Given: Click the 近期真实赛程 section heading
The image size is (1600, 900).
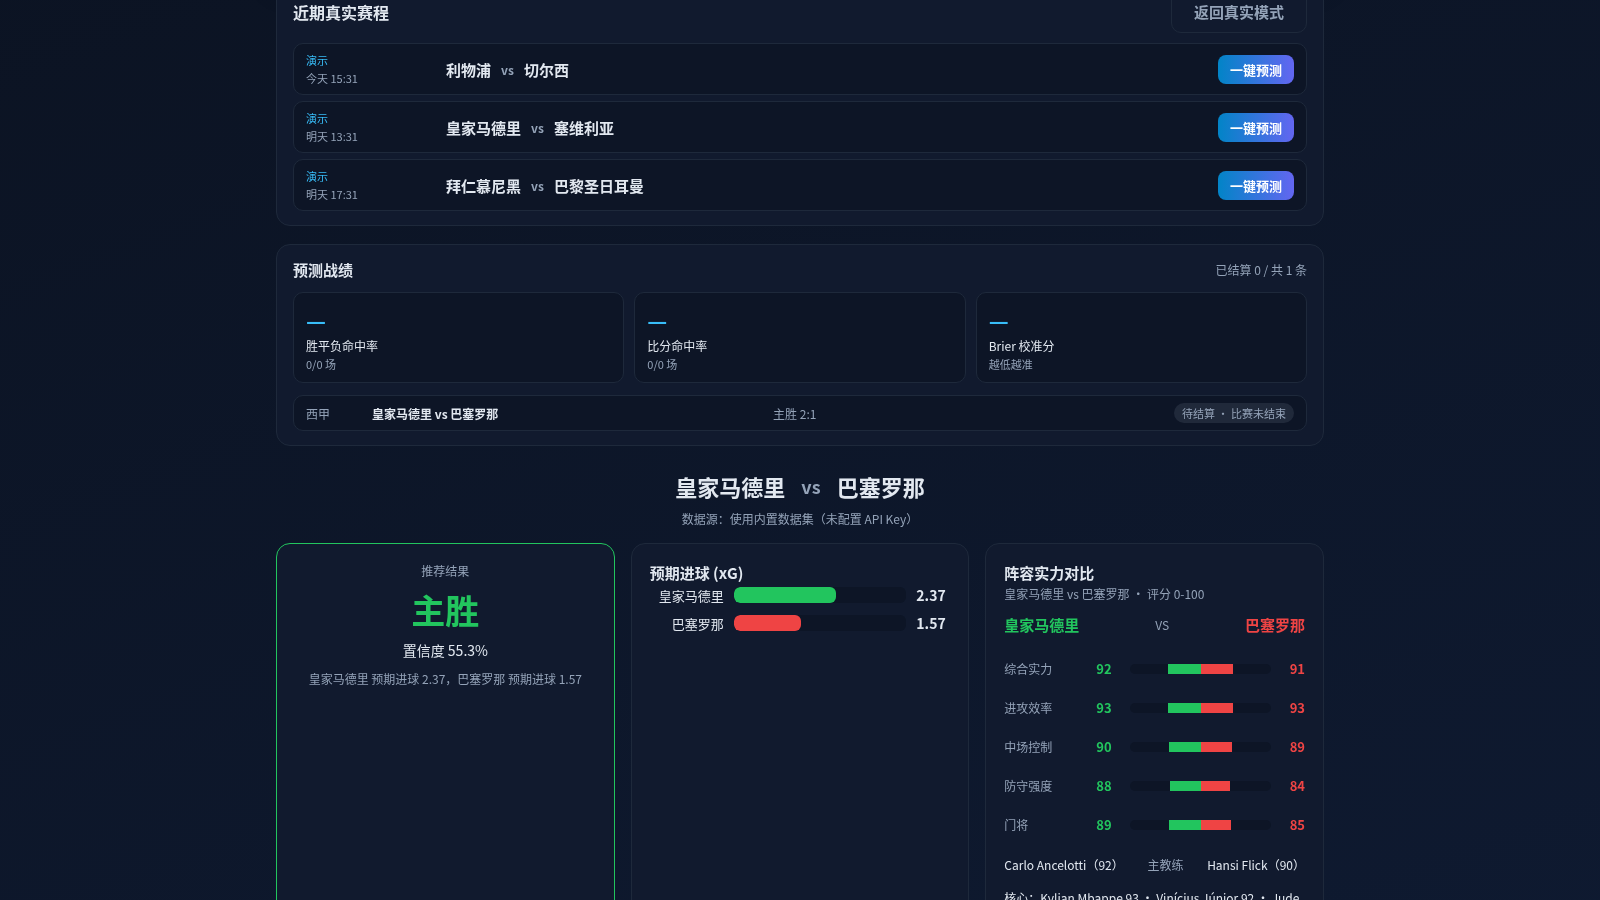Looking at the screenshot, I should pyautogui.click(x=341, y=13).
